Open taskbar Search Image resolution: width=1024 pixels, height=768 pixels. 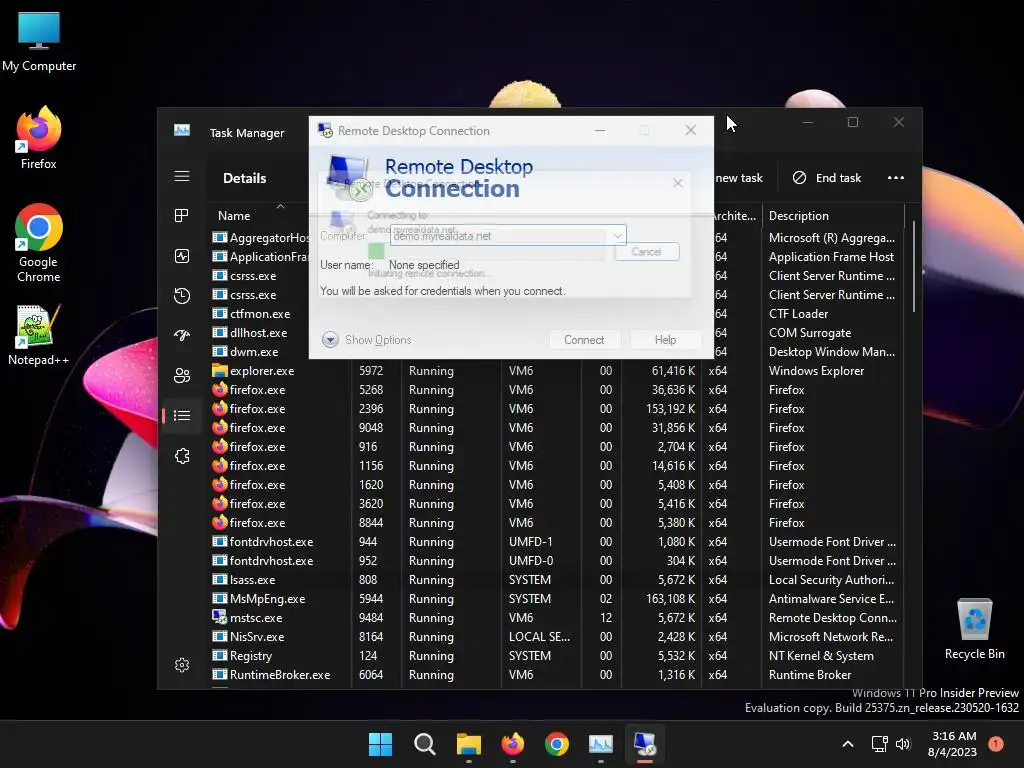pos(424,744)
